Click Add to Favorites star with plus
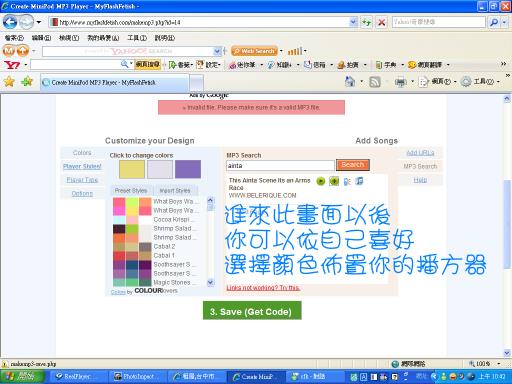Viewport: 512px width, 384px height. pyautogui.click(x=27, y=81)
